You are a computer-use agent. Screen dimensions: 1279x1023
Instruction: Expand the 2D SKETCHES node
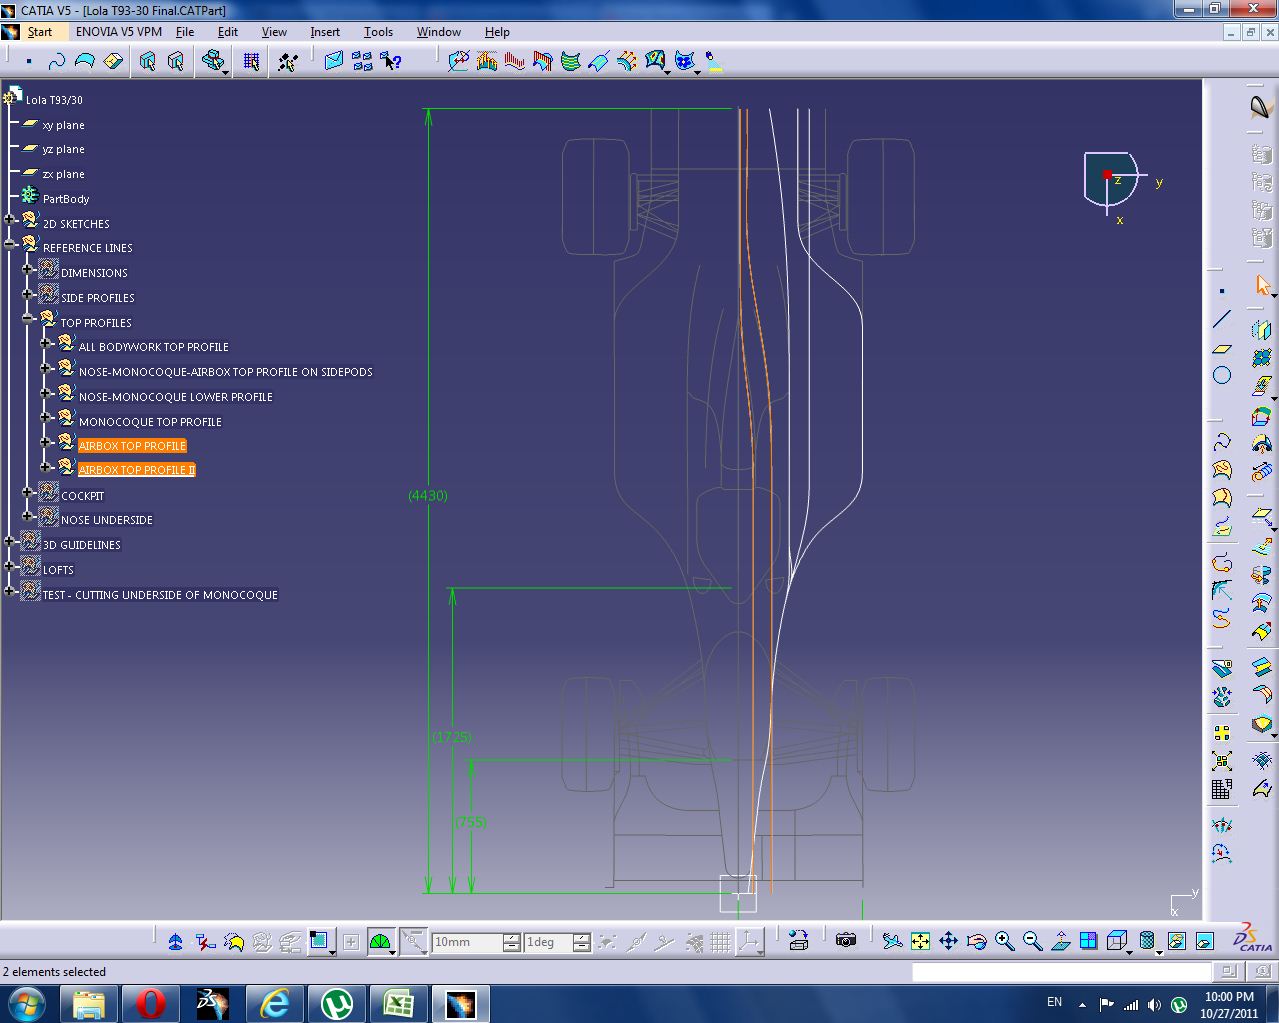pyautogui.click(x=10, y=220)
